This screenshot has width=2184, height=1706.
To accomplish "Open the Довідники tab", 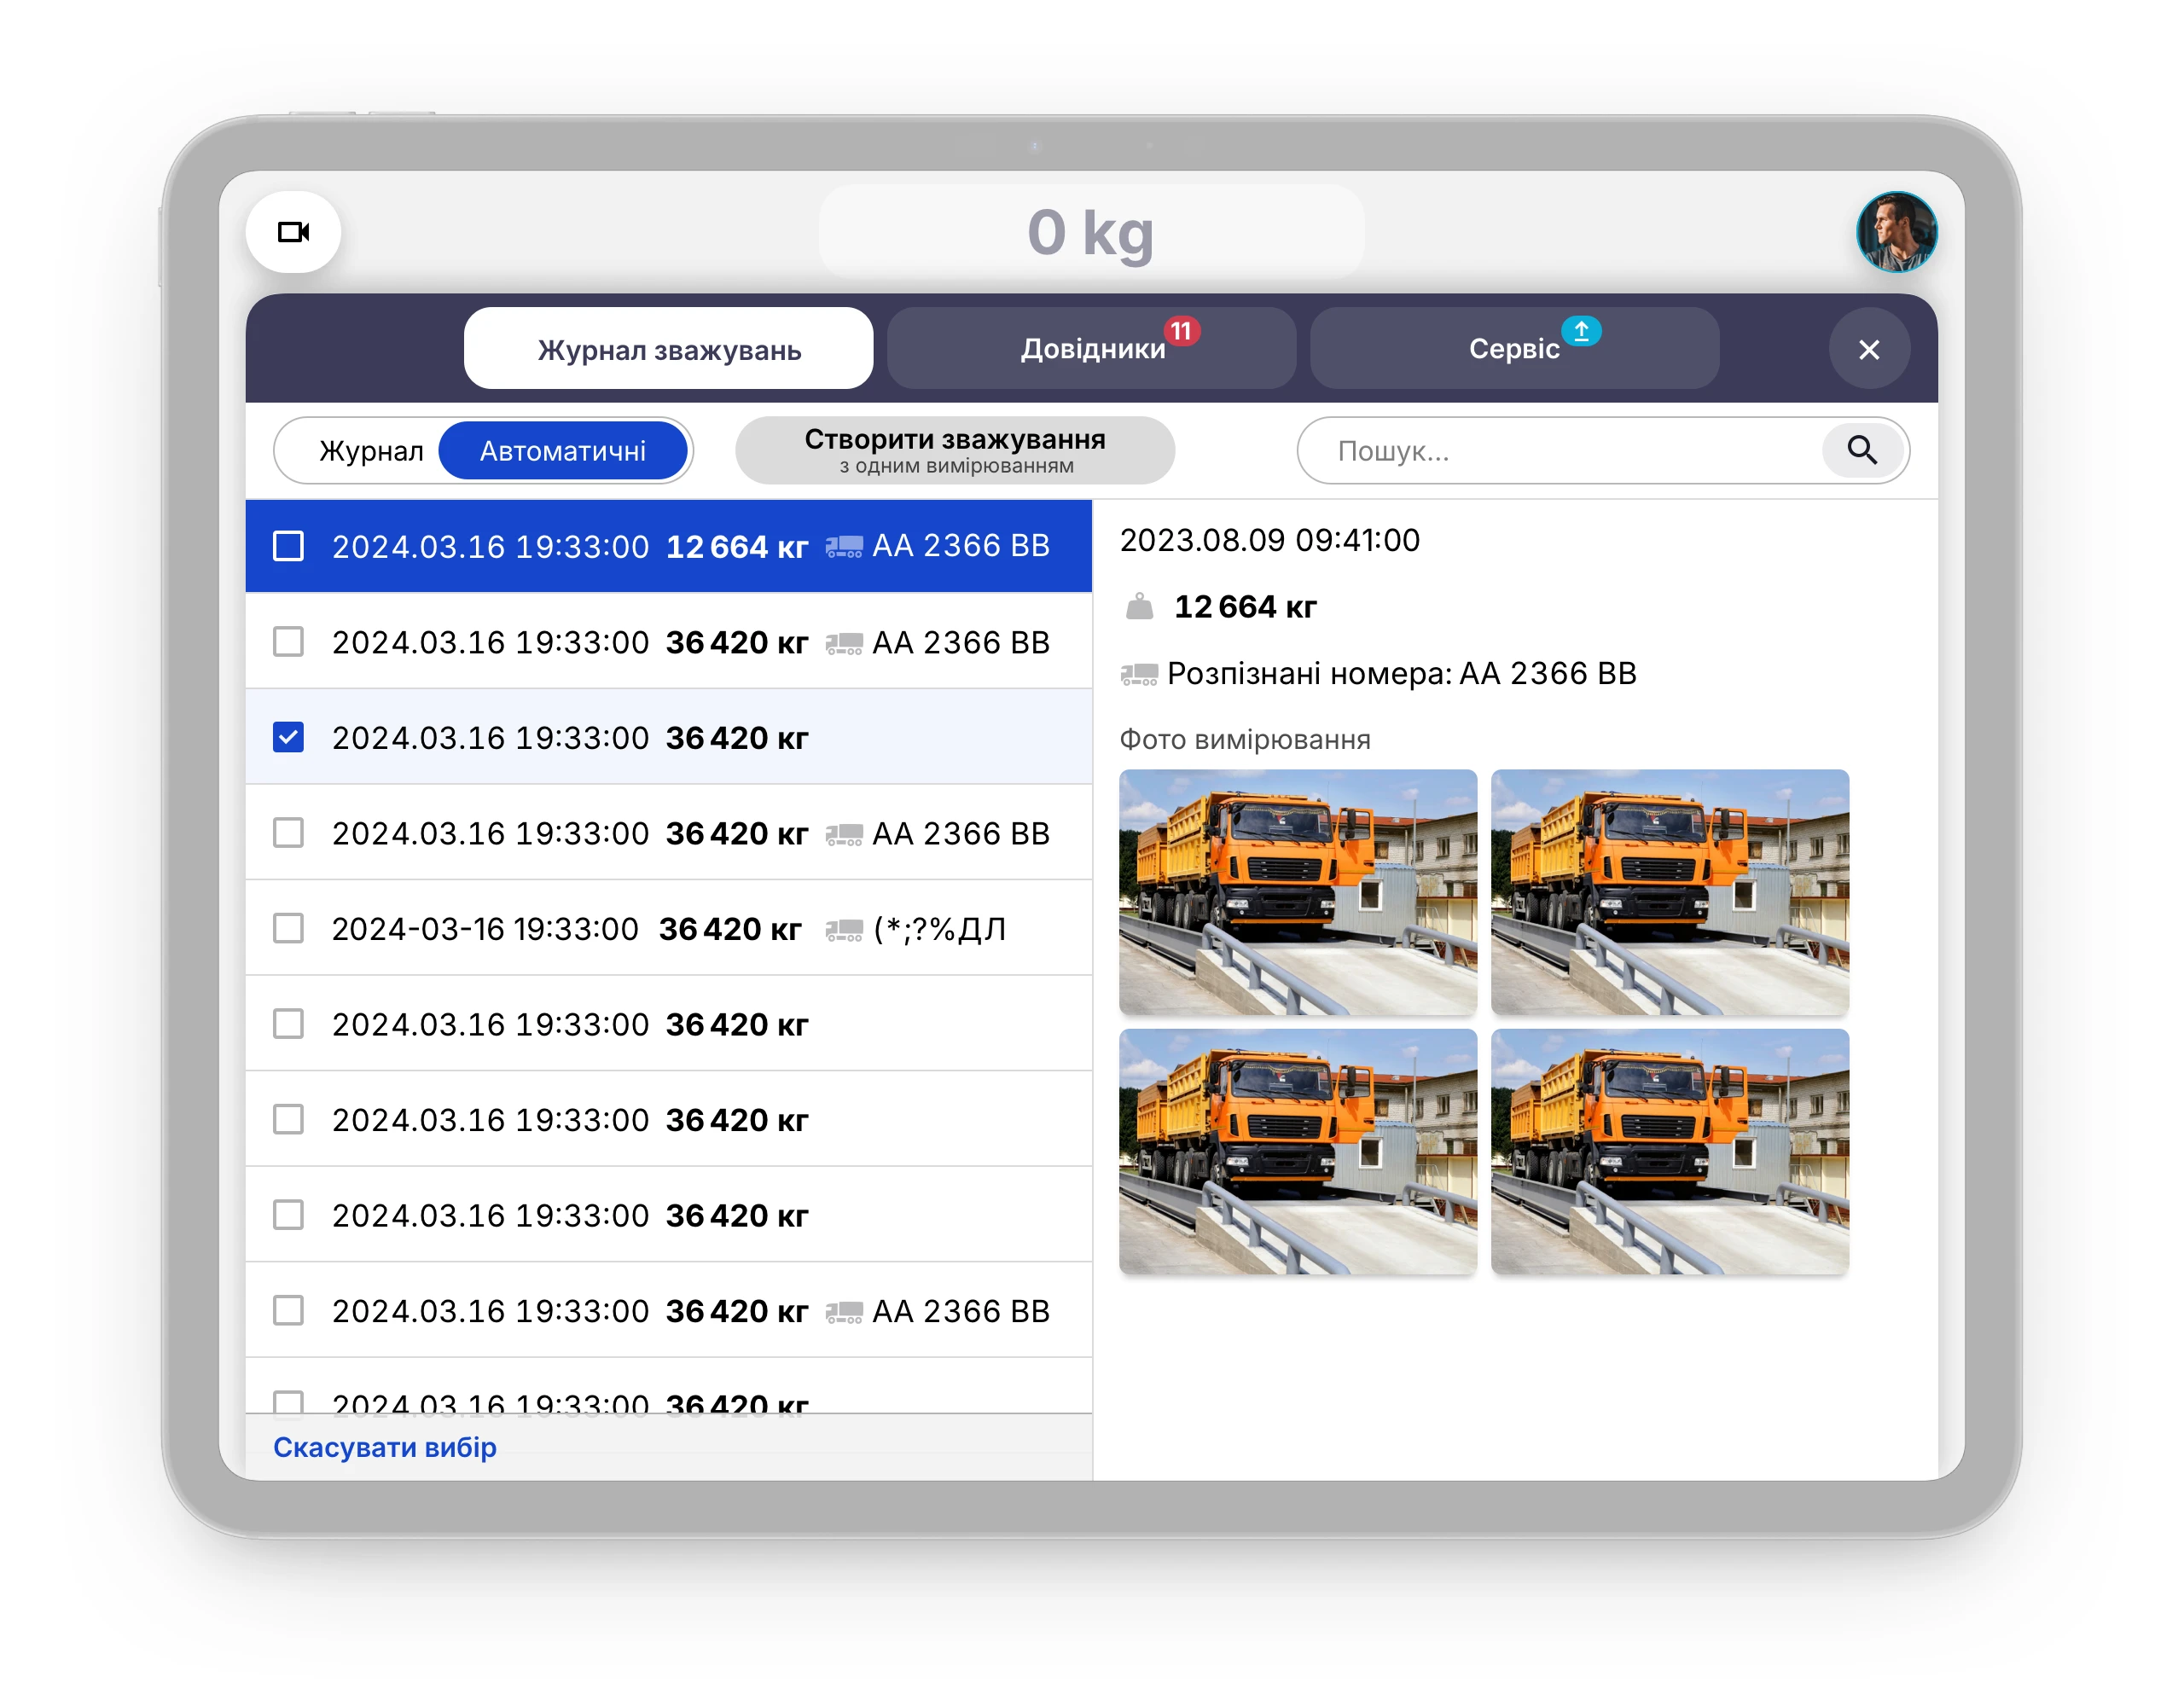I will 1091,350.
